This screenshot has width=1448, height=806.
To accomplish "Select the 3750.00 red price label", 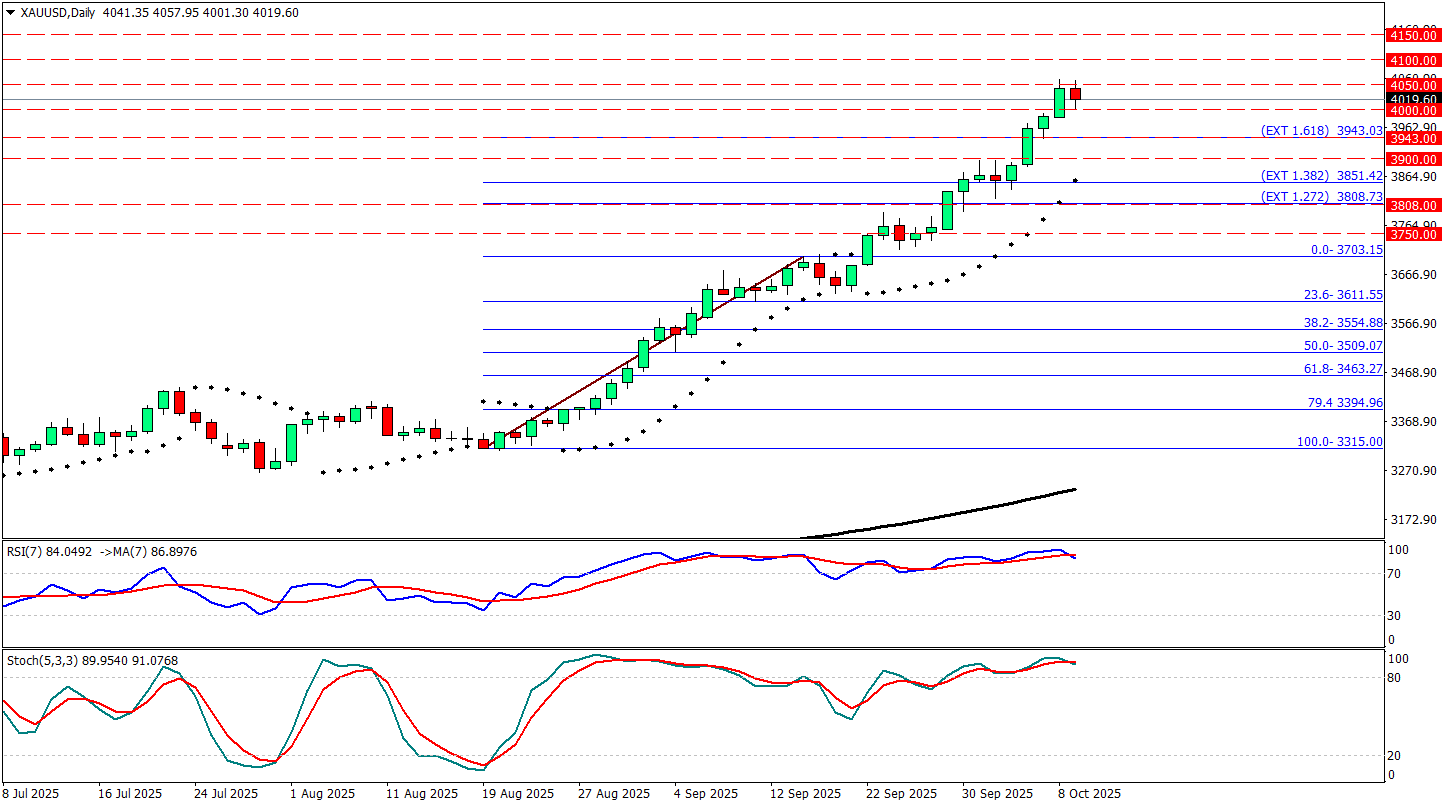I will pos(1413,234).
